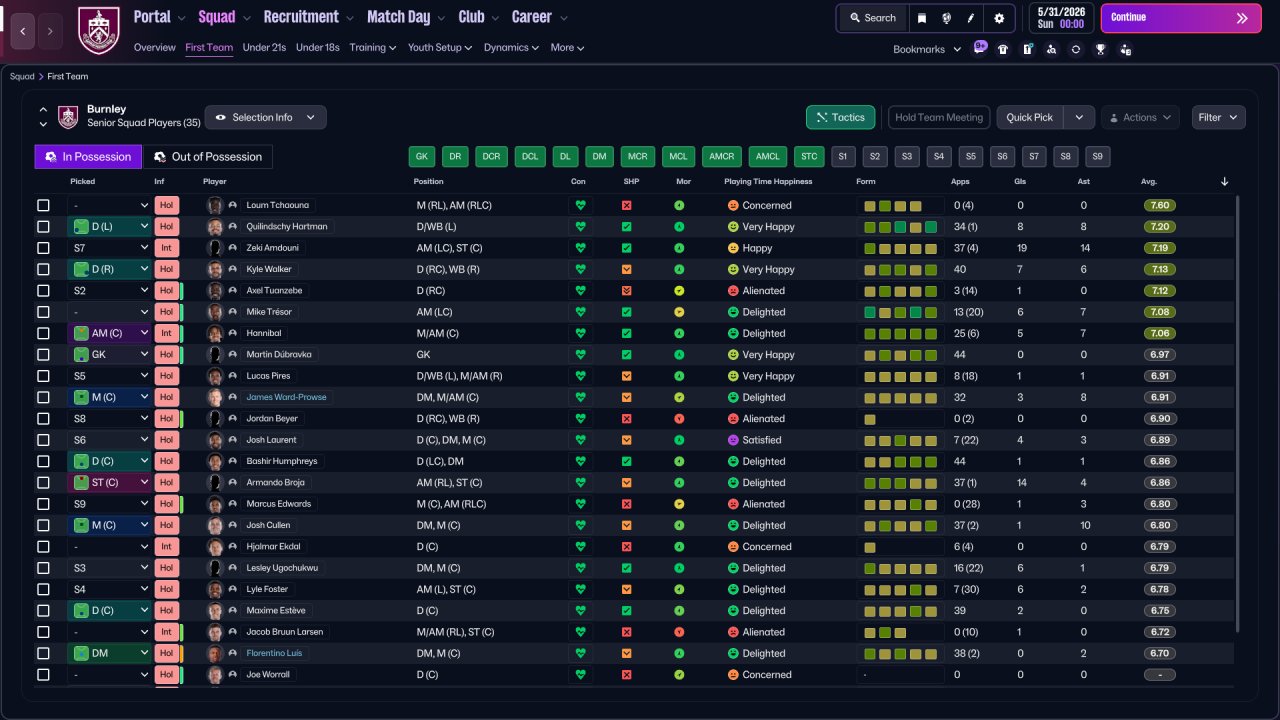Click the scouting search icon in bookmarks bar
The width and height of the screenshot is (1280, 720).
point(1051,49)
